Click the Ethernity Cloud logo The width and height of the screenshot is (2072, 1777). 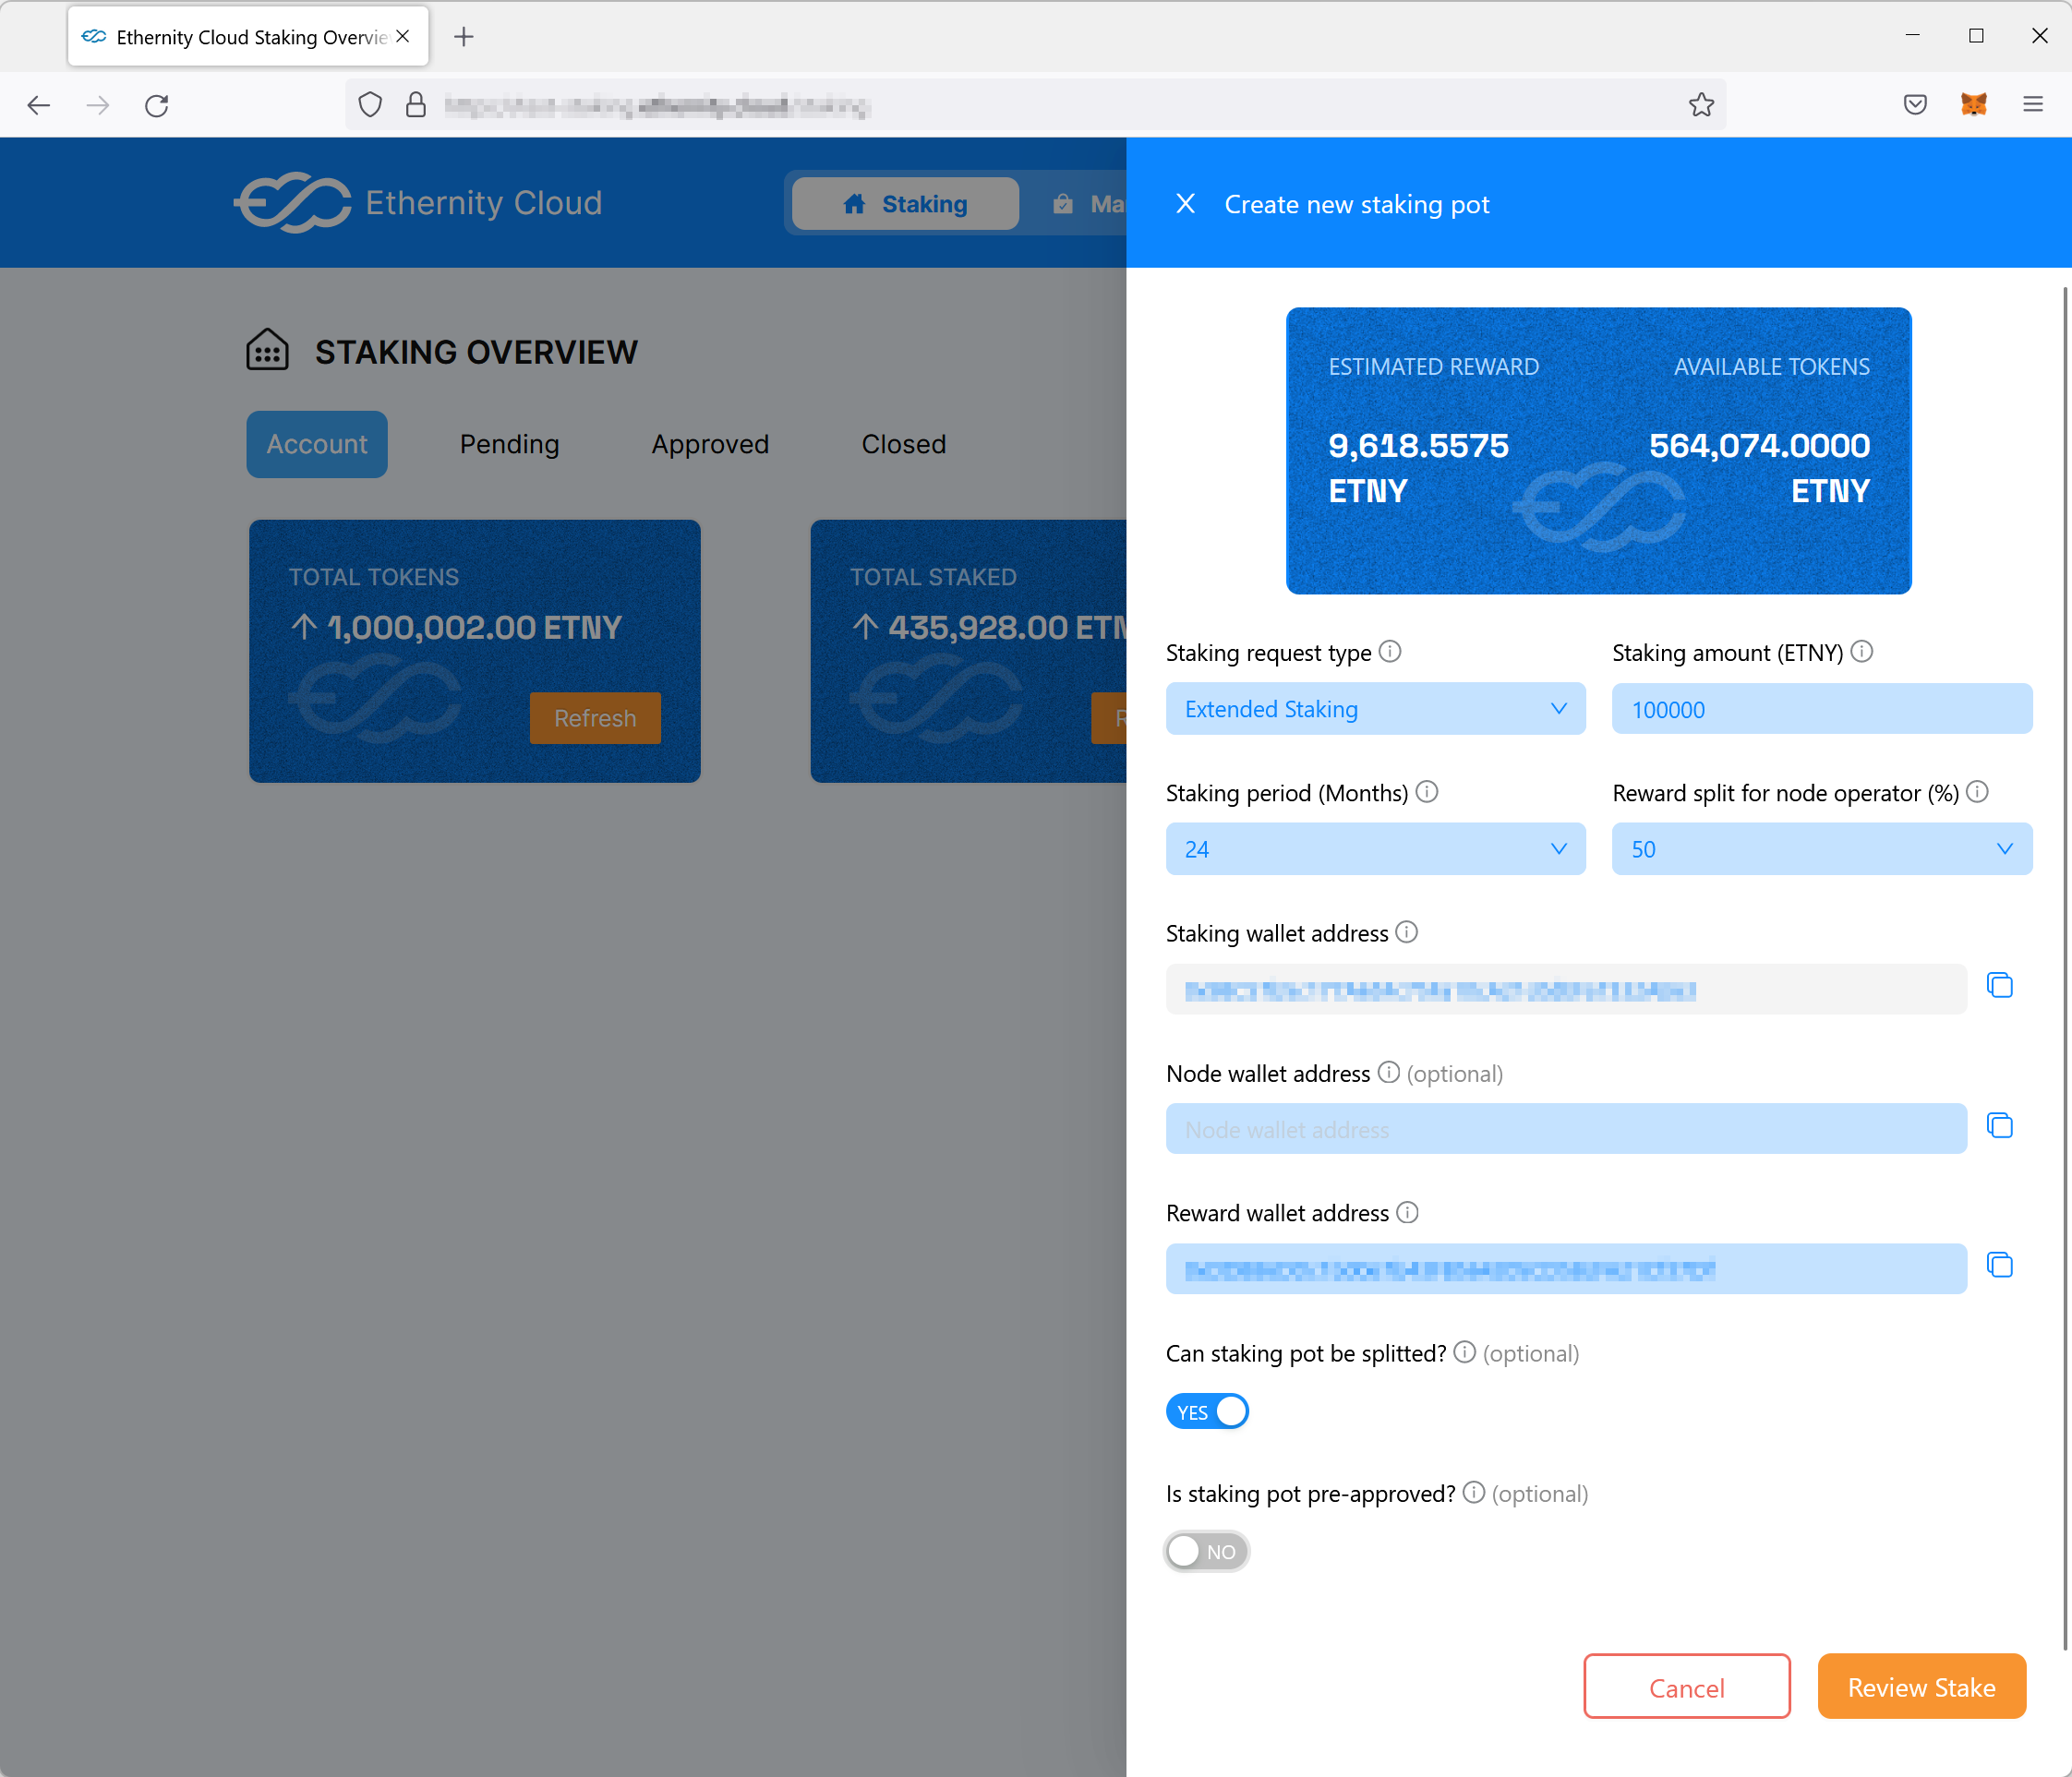[418, 203]
